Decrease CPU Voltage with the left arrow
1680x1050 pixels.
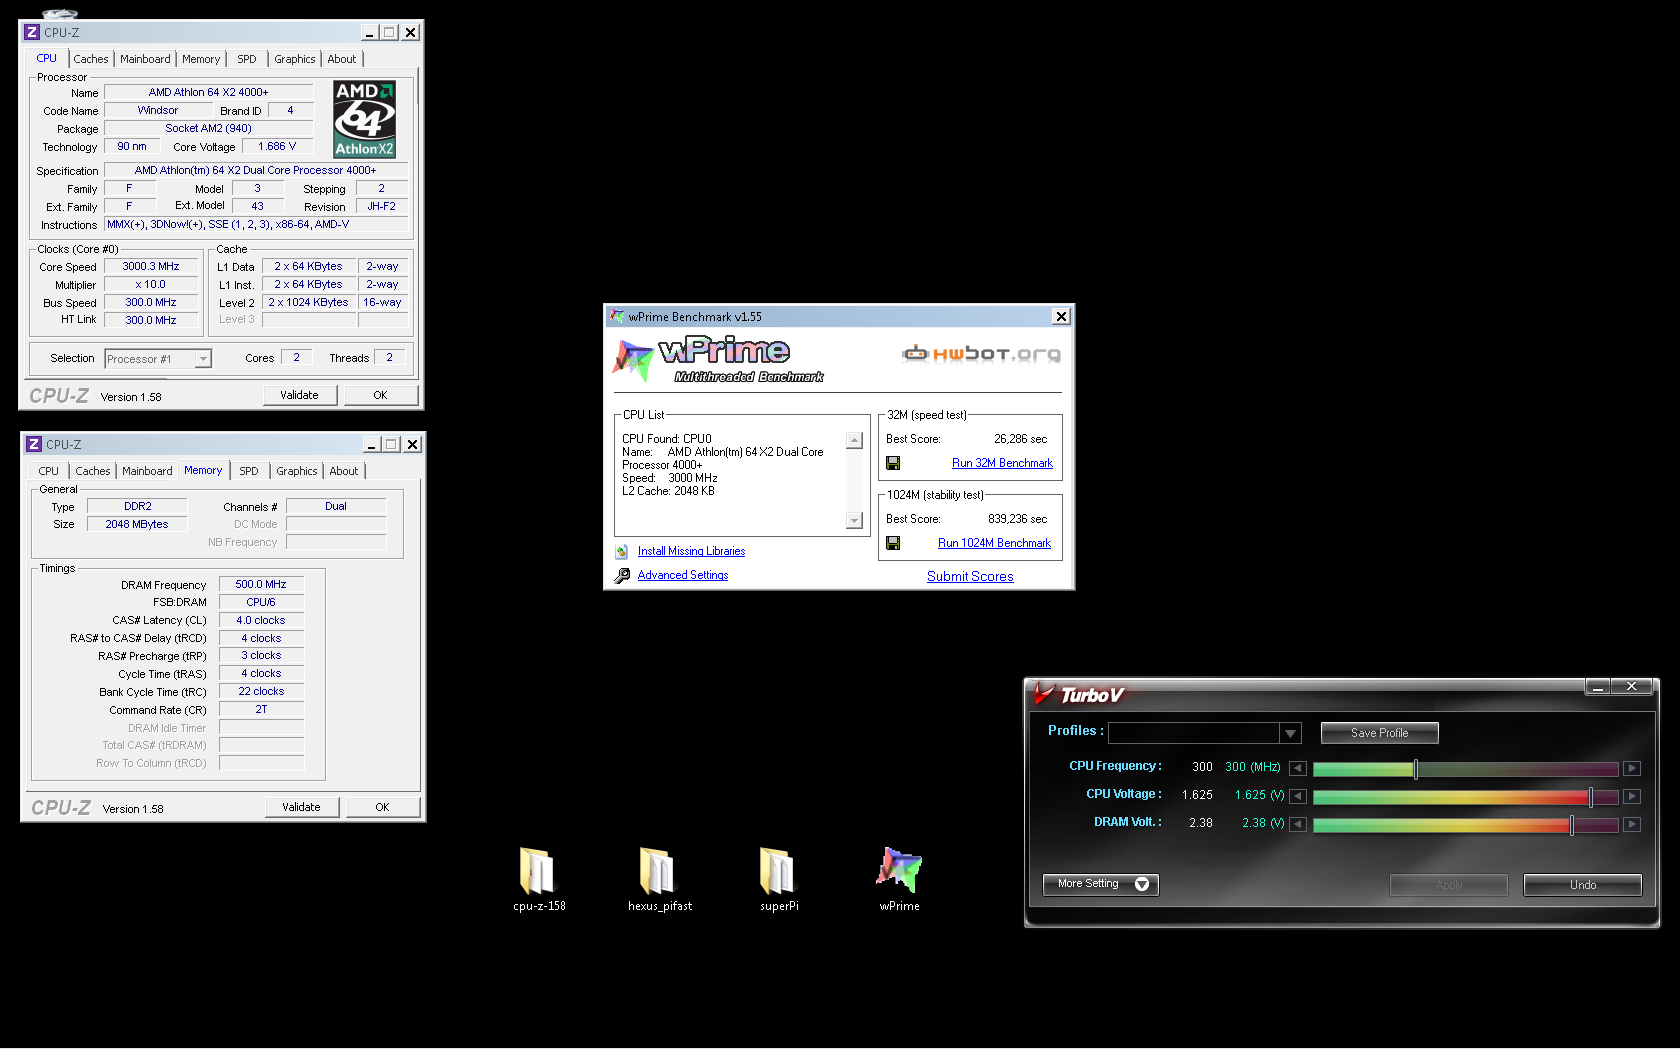pyautogui.click(x=1298, y=796)
